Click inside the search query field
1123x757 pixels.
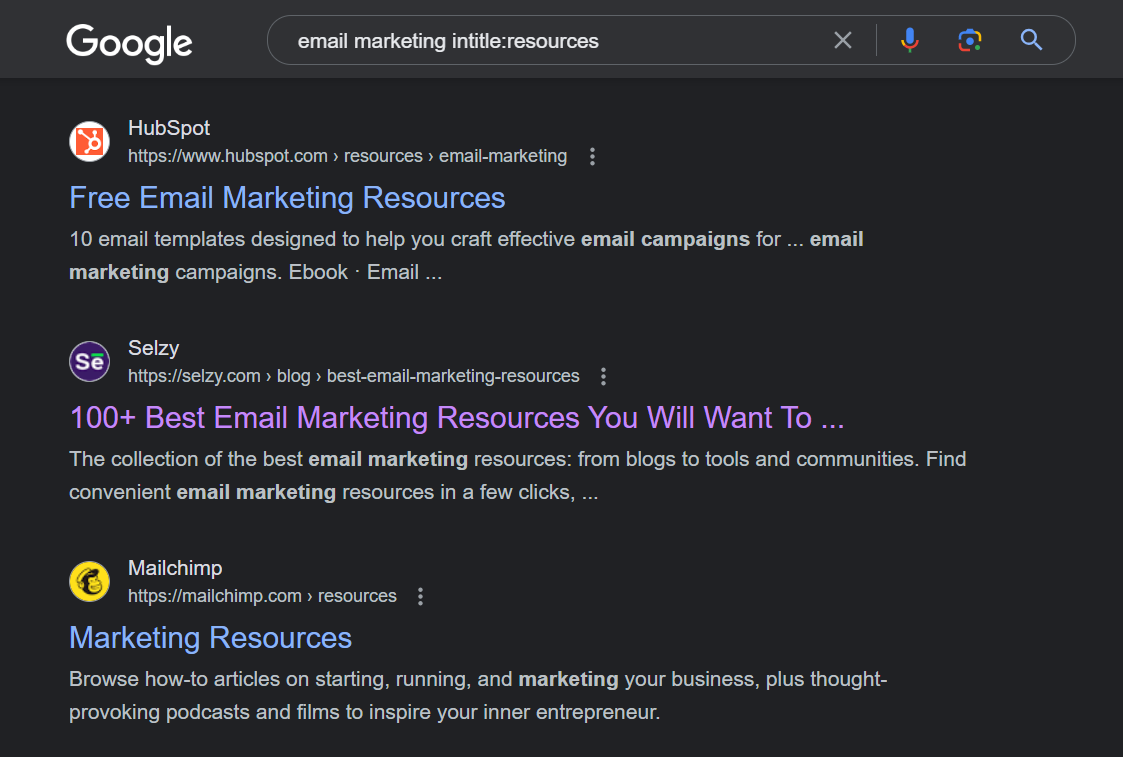pos(550,41)
